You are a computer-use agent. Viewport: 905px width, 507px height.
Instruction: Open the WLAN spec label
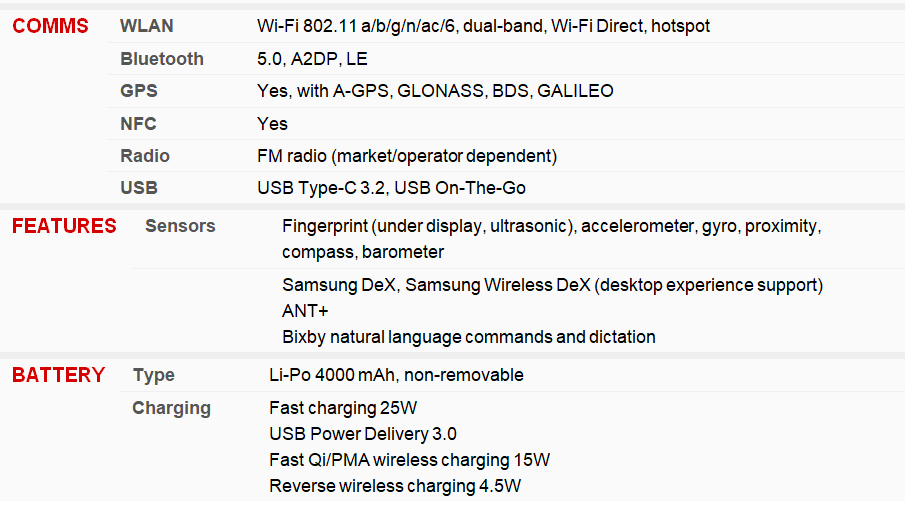147,26
